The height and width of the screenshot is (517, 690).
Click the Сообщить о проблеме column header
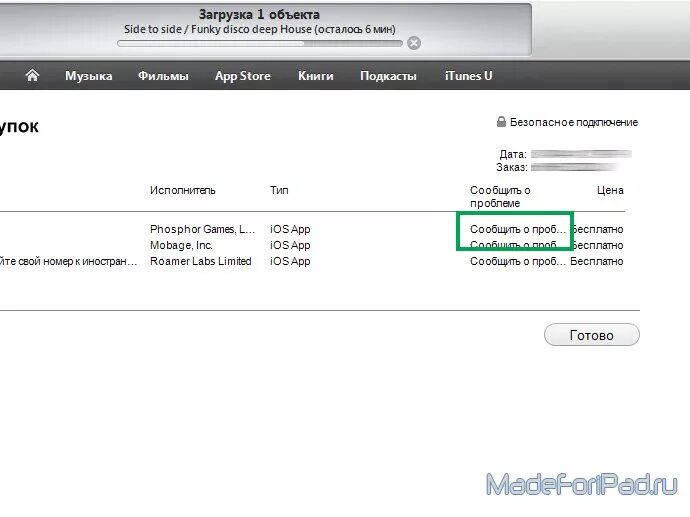500,196
